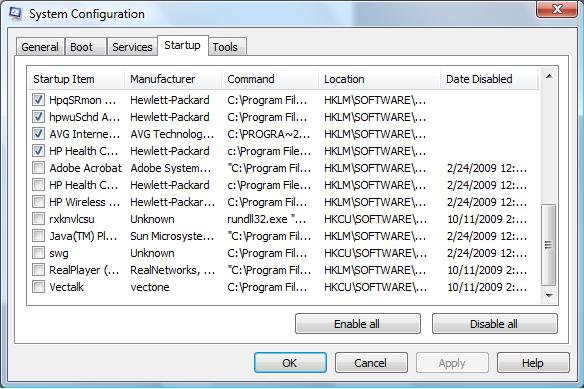Confirm with the OK button
Image resolution: width=584 pixels, height=389 pixels.
(290, 363)
